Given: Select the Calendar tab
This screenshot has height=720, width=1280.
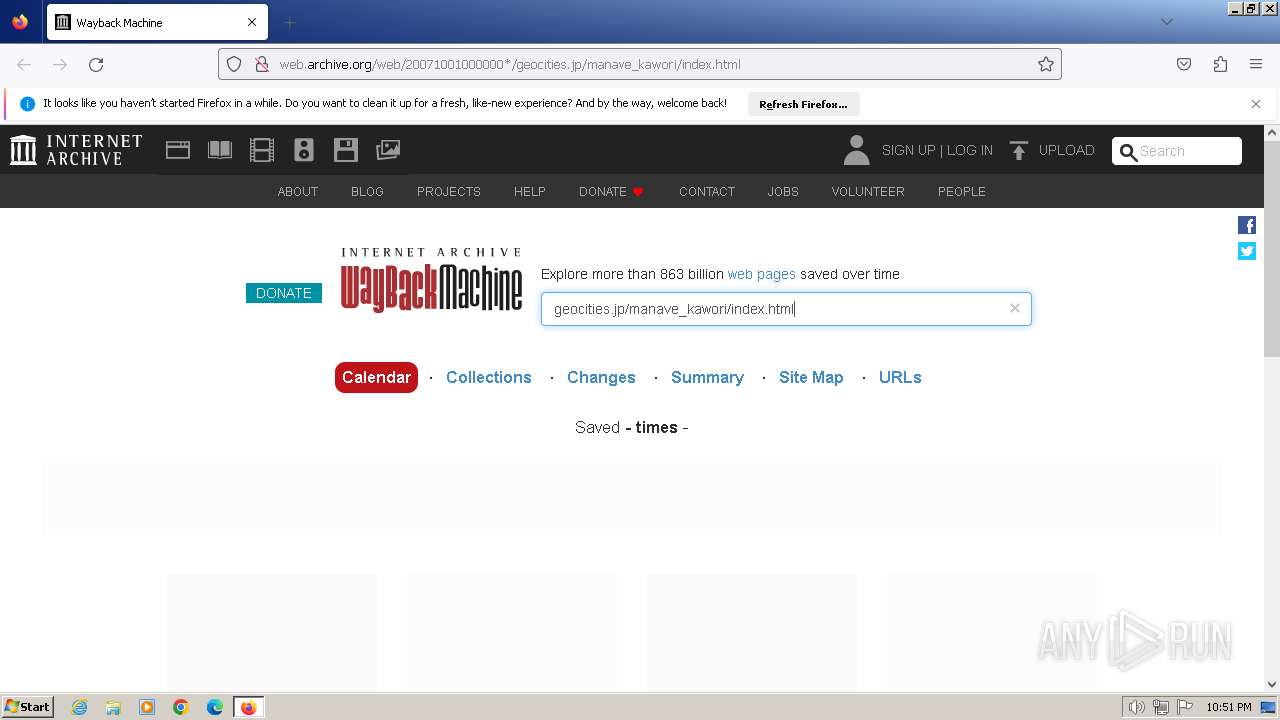Looking at the screenshot, I should pyautogui.click(x=376, y=377).
